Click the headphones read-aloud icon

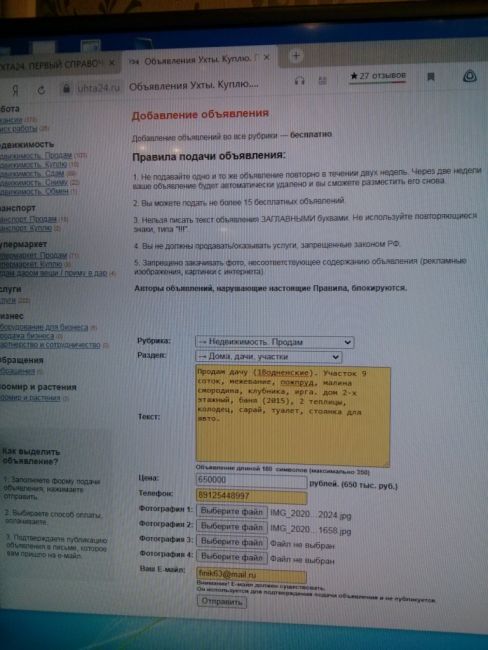[299, 81]
